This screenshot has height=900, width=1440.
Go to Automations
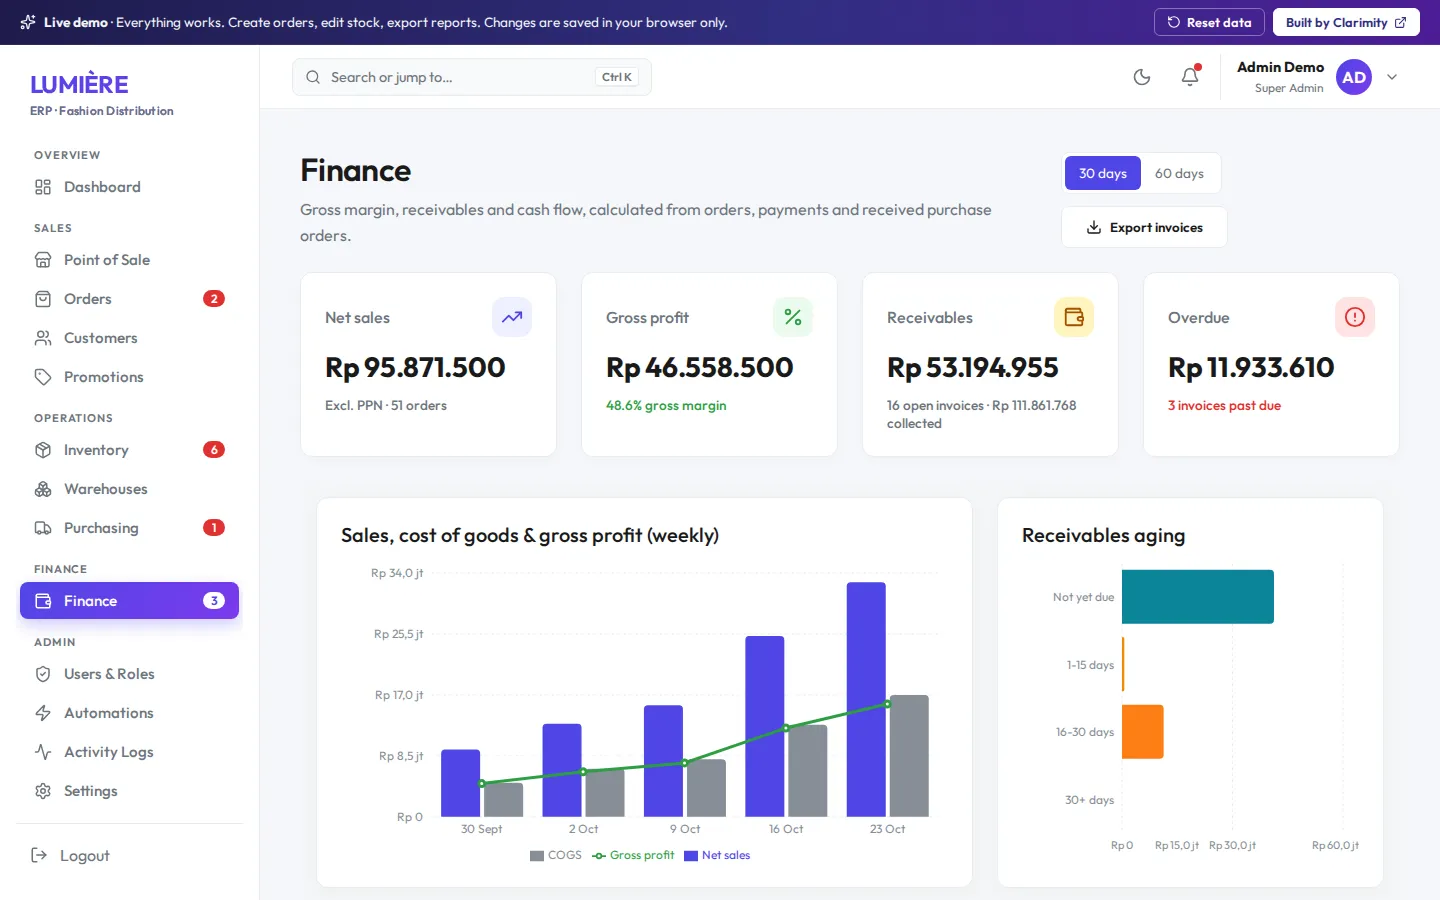(129, 713)
